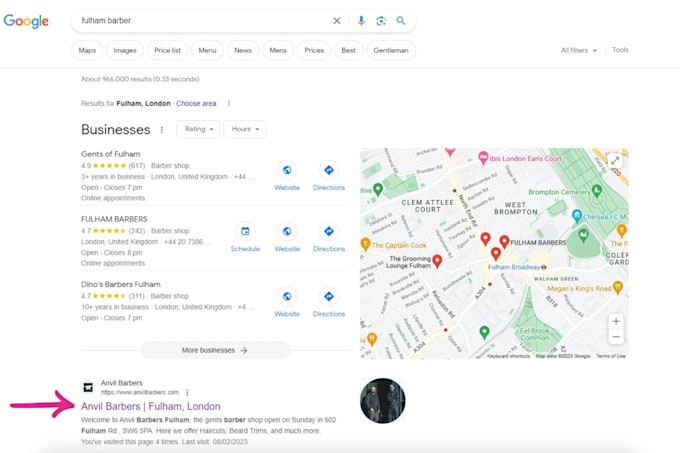Click the ibis London Earls Court map pin
This screenshot has width=680, height=453.
coord(483,158)
